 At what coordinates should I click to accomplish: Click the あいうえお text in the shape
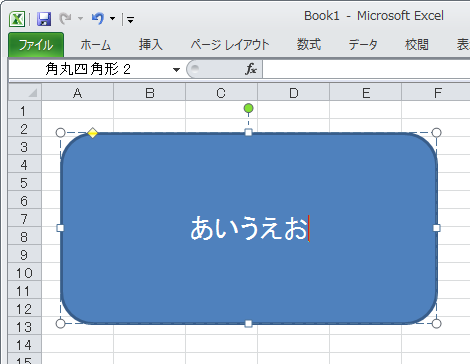[249, 228]
